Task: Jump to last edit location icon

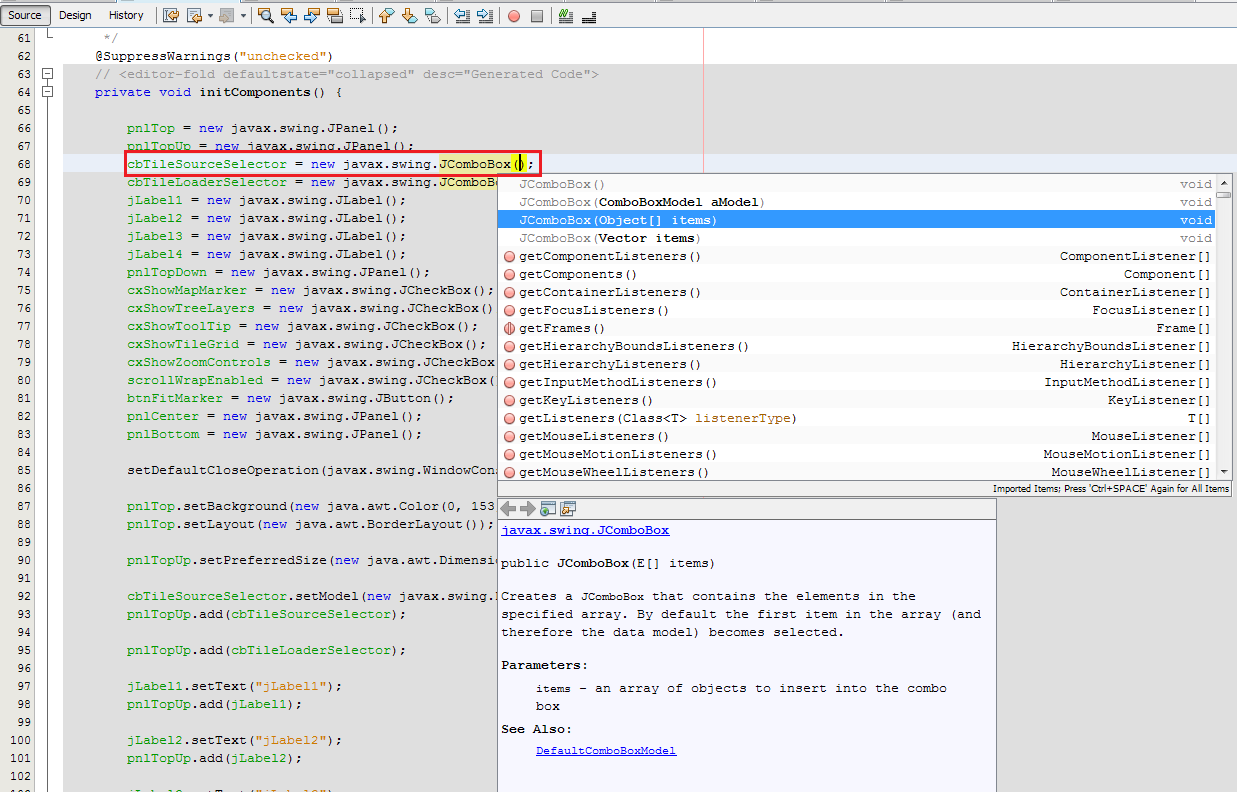Action: pyautogui.click(x=171, y=16)
